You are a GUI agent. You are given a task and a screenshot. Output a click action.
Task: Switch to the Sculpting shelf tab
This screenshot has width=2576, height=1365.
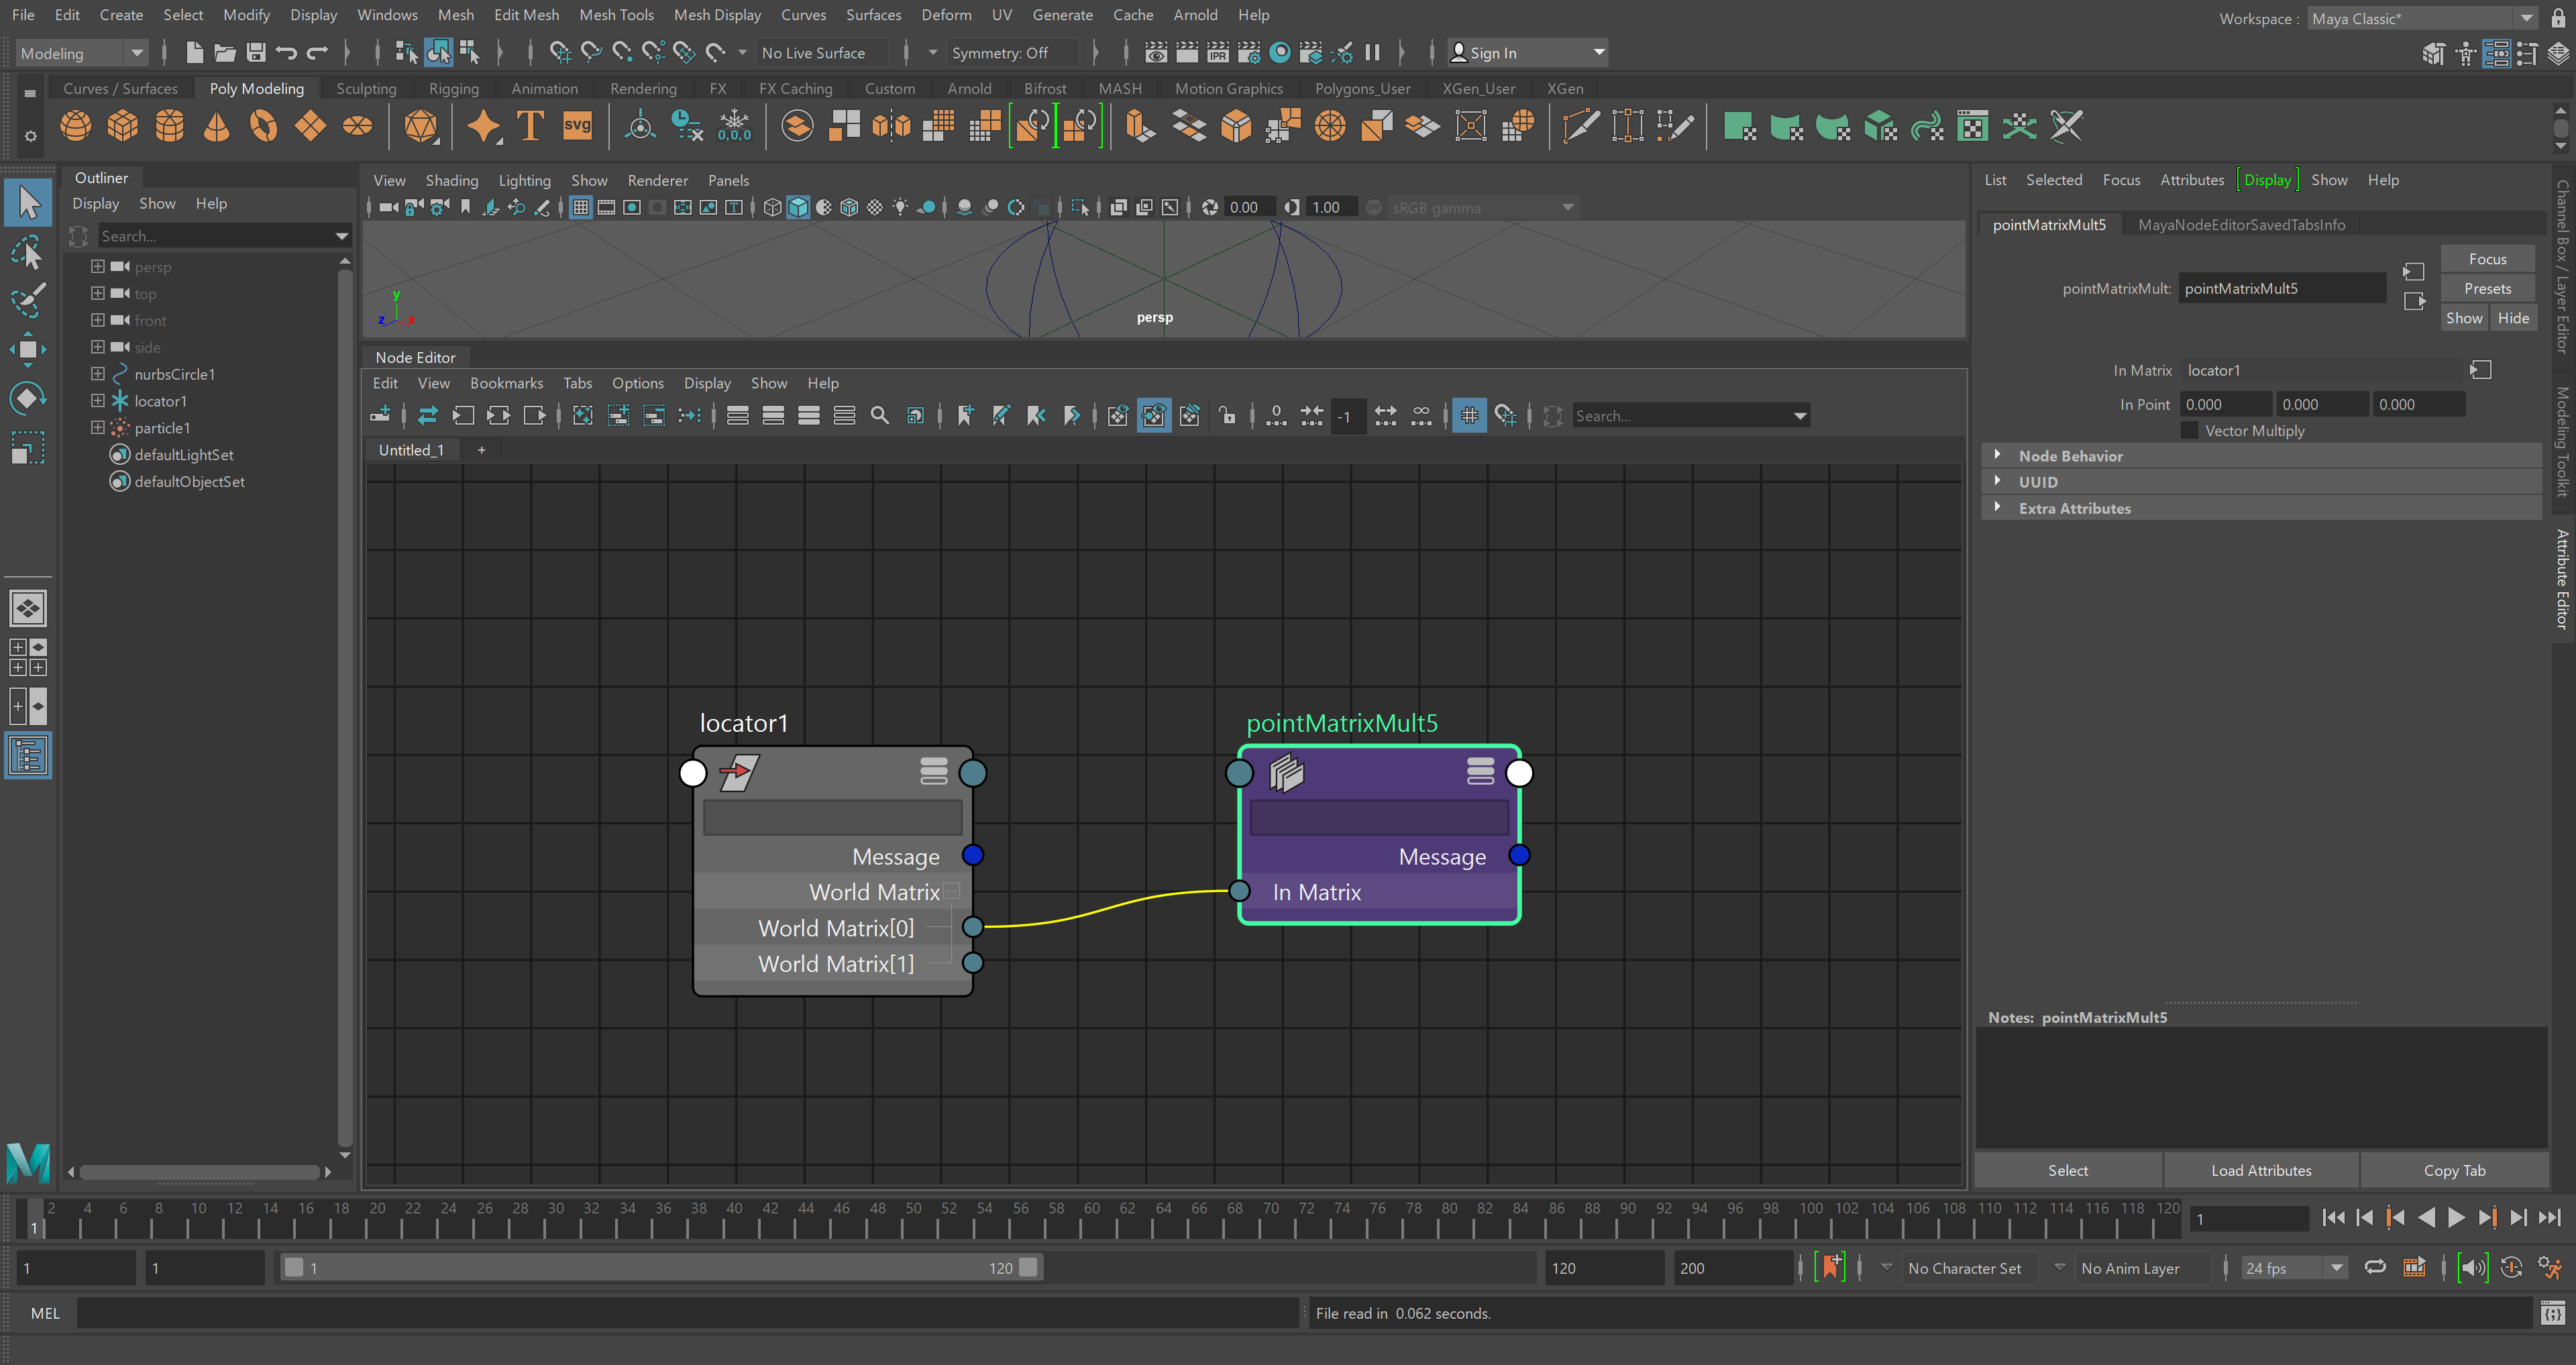point(366,89)
